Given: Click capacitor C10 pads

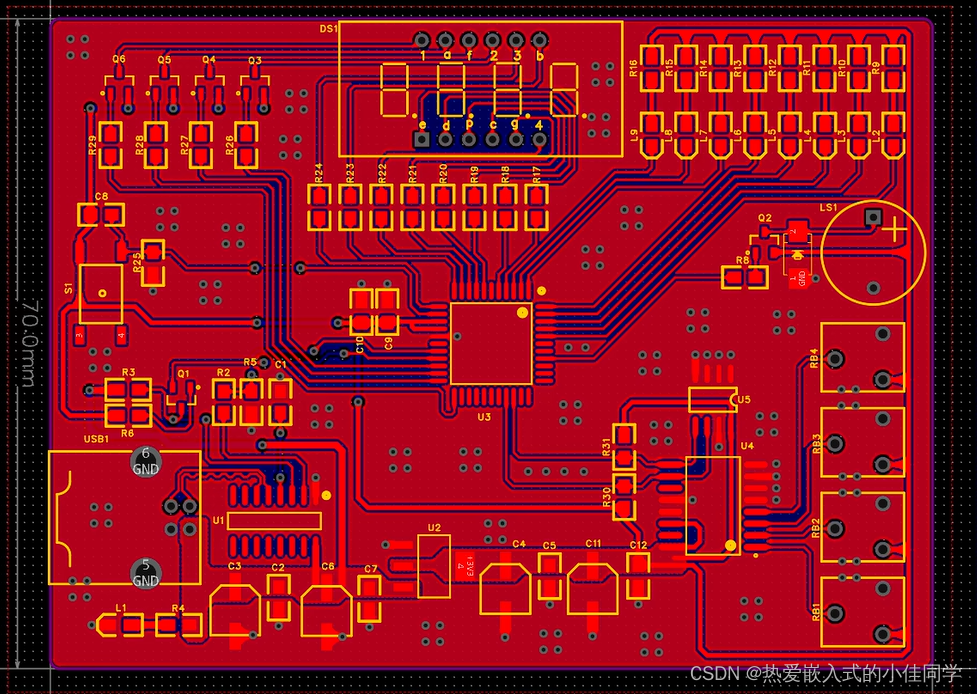Looking at the screenshot, I should coord(361,312).
